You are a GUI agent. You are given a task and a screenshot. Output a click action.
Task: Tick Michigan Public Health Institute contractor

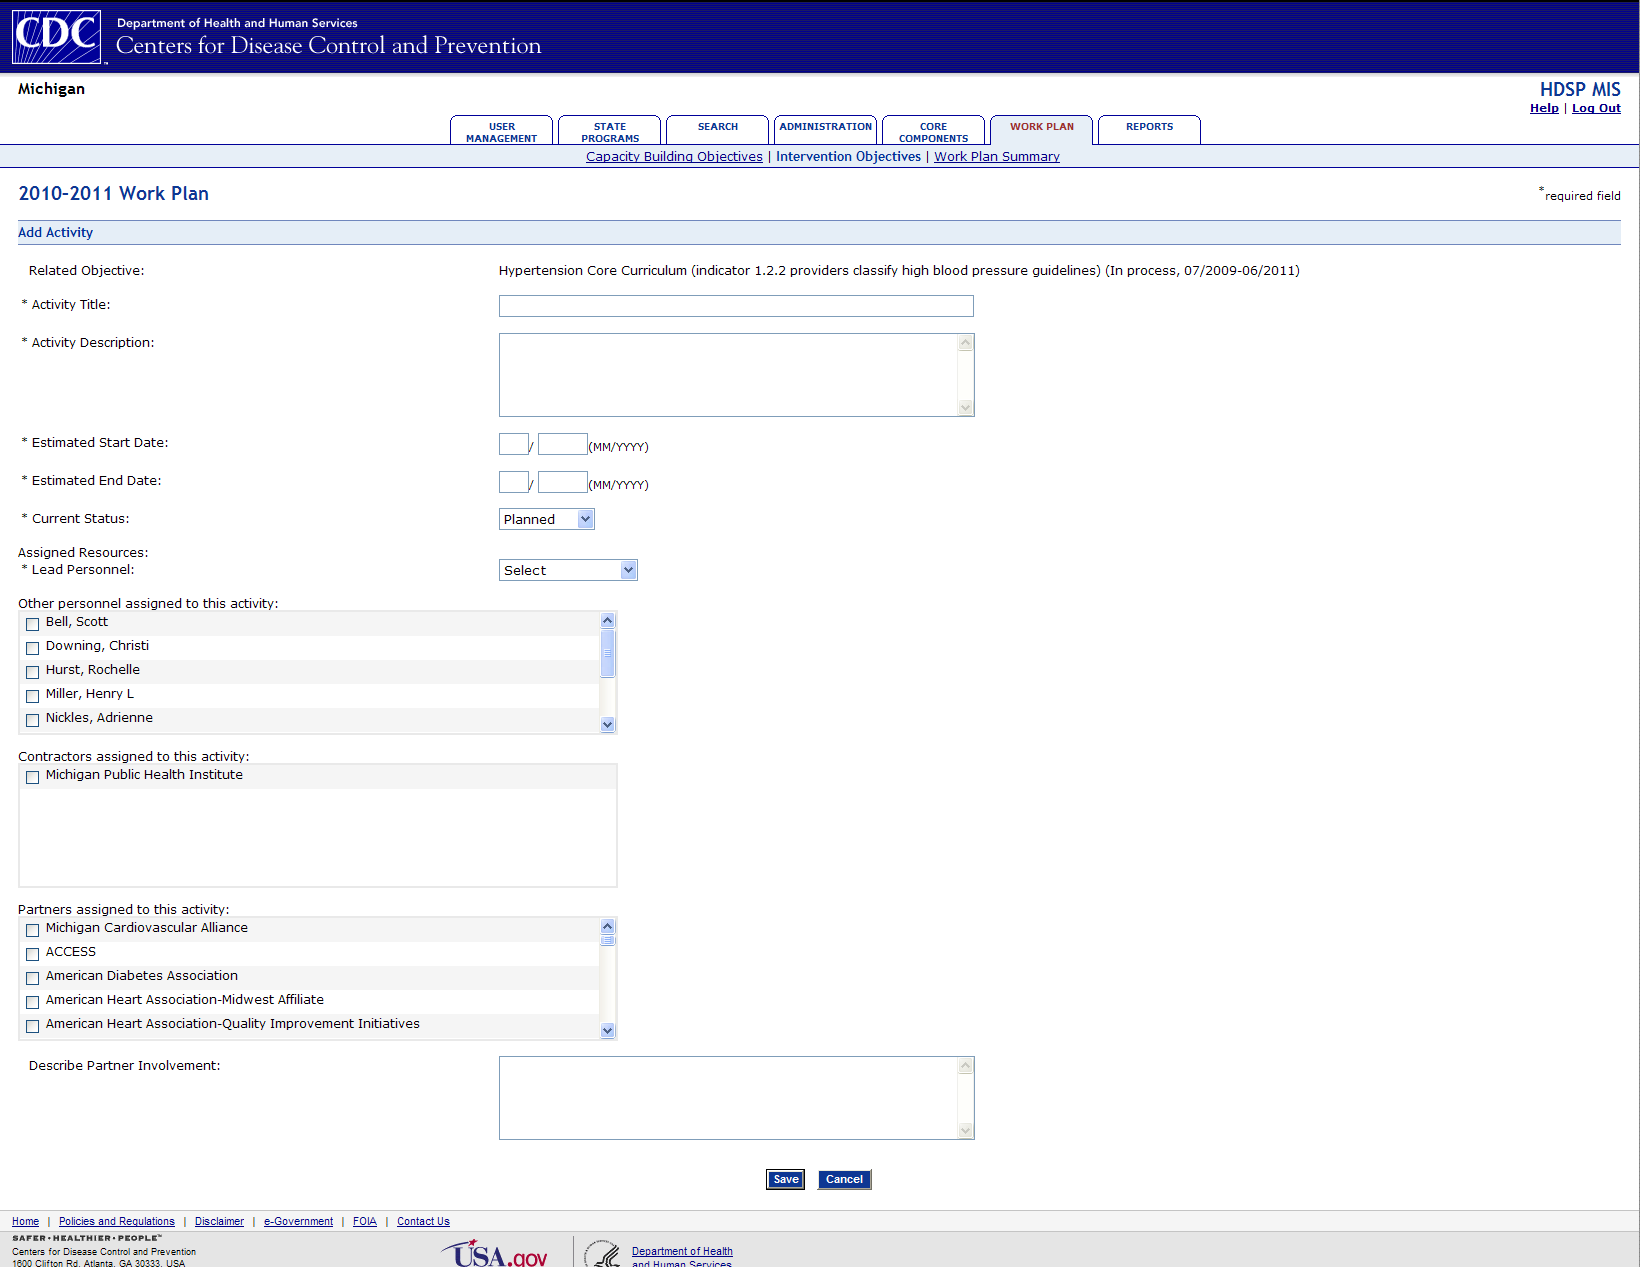(x=33, y=777)
